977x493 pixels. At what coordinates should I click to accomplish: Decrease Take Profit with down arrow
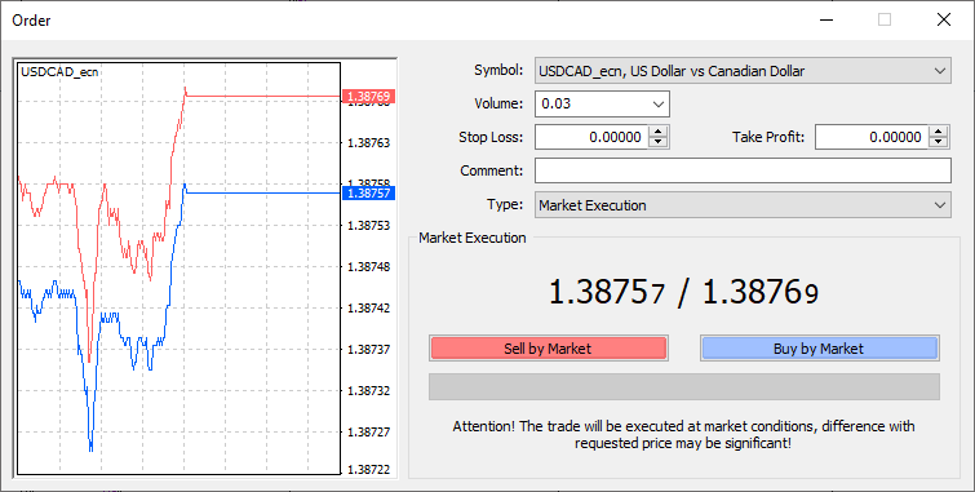tap(938, 142)
